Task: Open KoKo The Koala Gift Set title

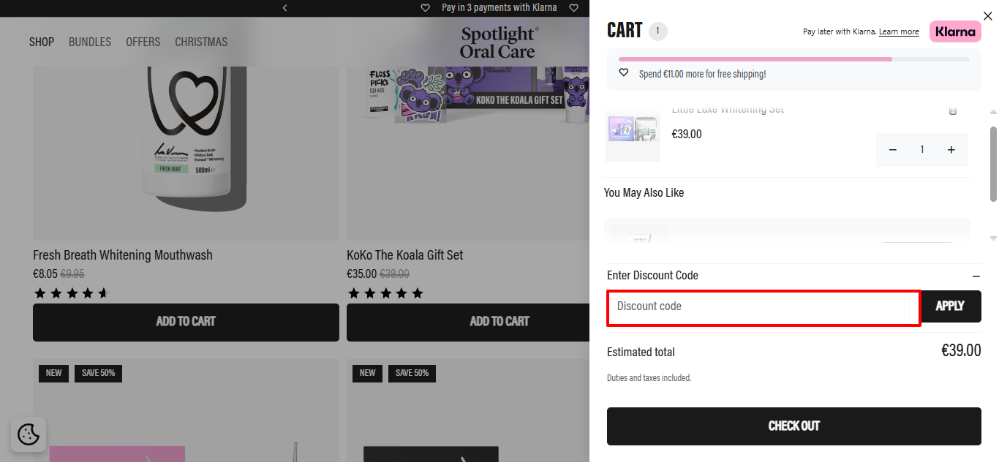Action: [405, 256]
